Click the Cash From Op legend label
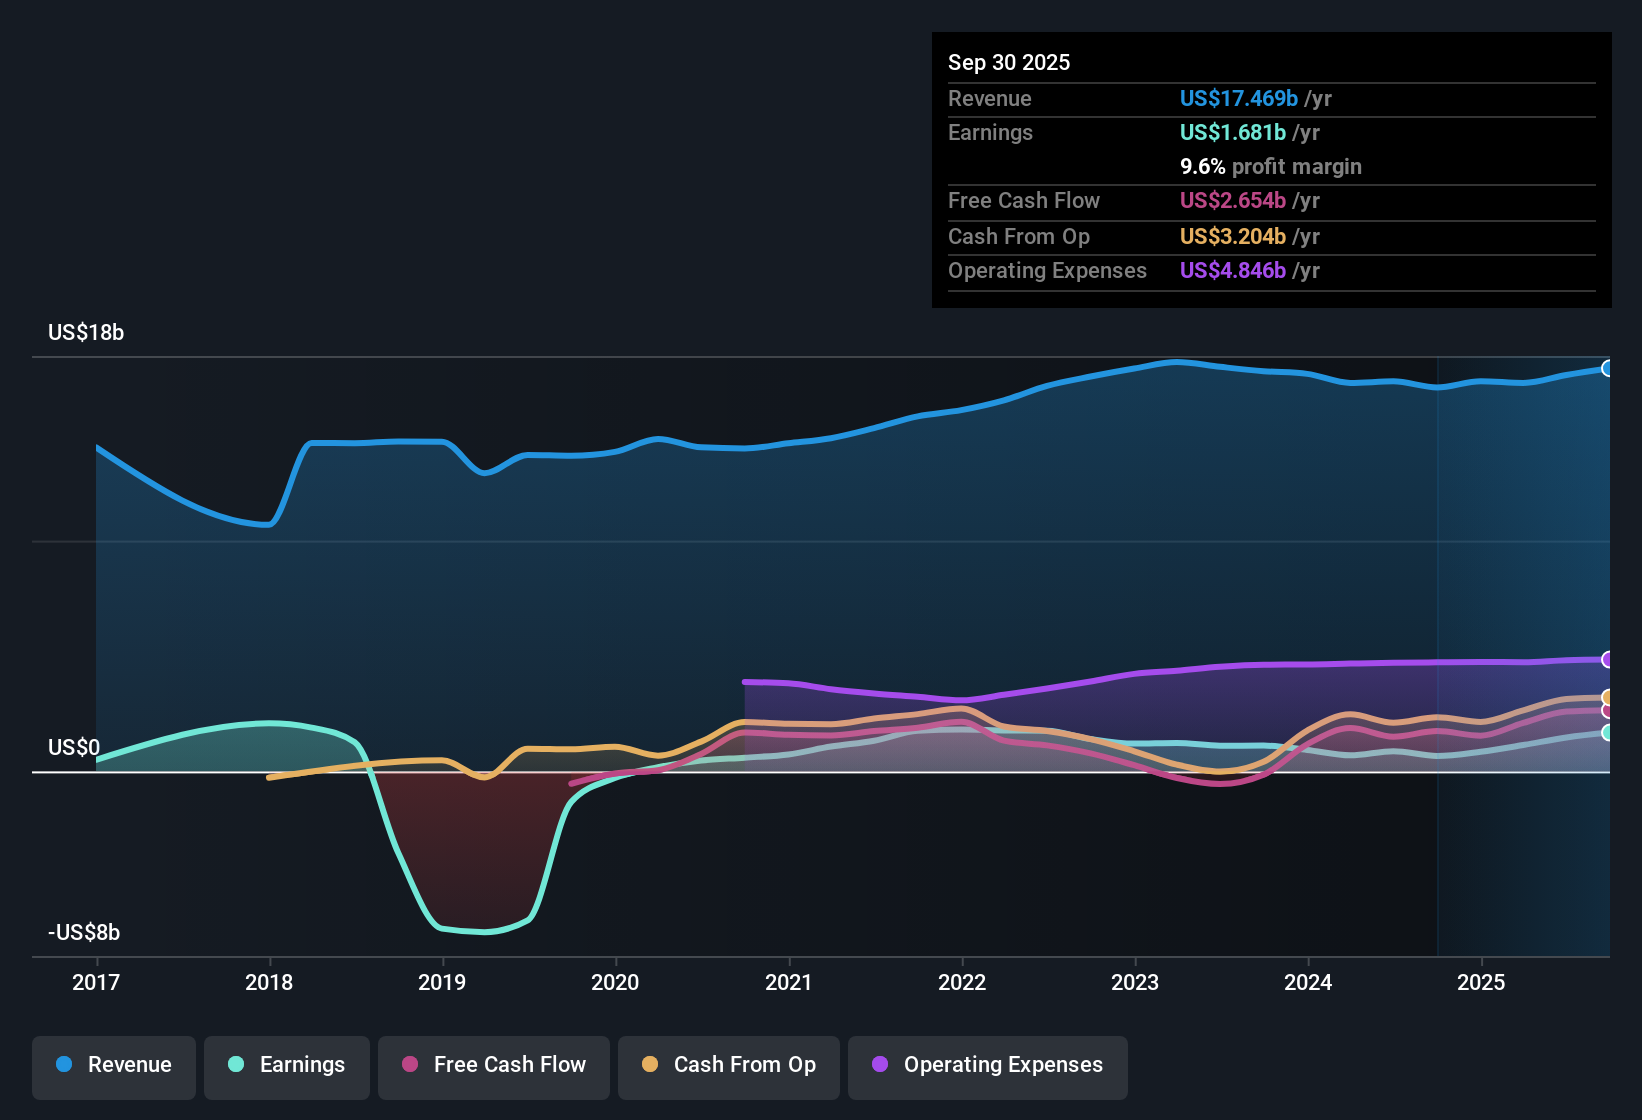 [x=745, y=1065]
